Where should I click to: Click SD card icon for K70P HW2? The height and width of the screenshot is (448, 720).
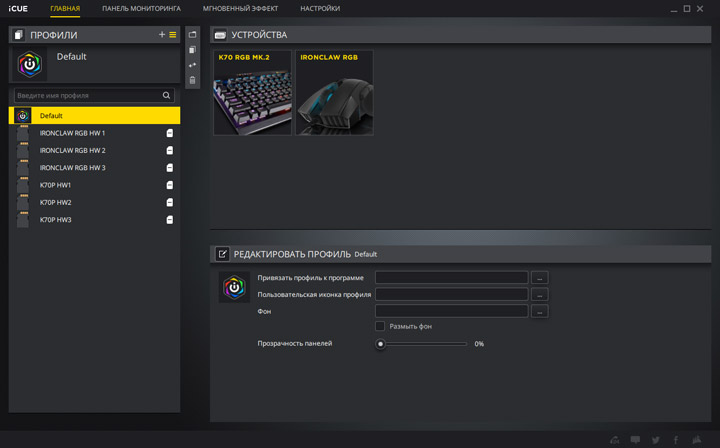coord(169,202)
